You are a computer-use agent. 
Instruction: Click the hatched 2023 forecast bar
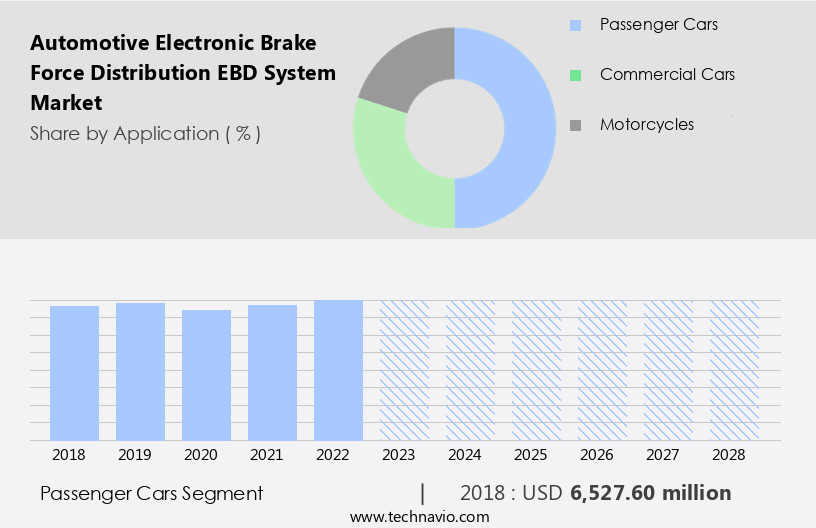click(405, 369)
